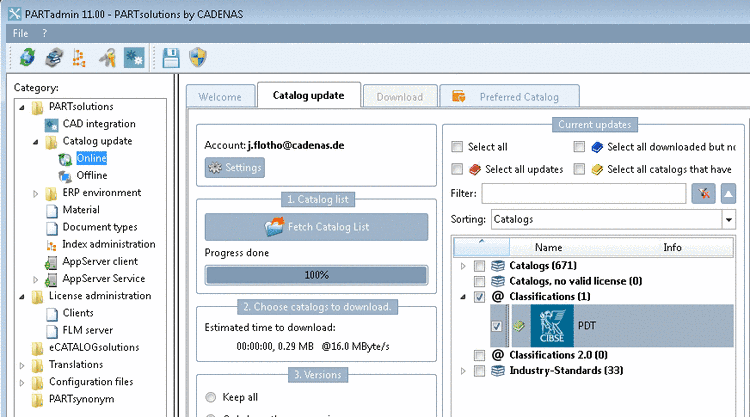Select the Keep all radio button
This screenshot has width=750, height=417.
[210, 397]
